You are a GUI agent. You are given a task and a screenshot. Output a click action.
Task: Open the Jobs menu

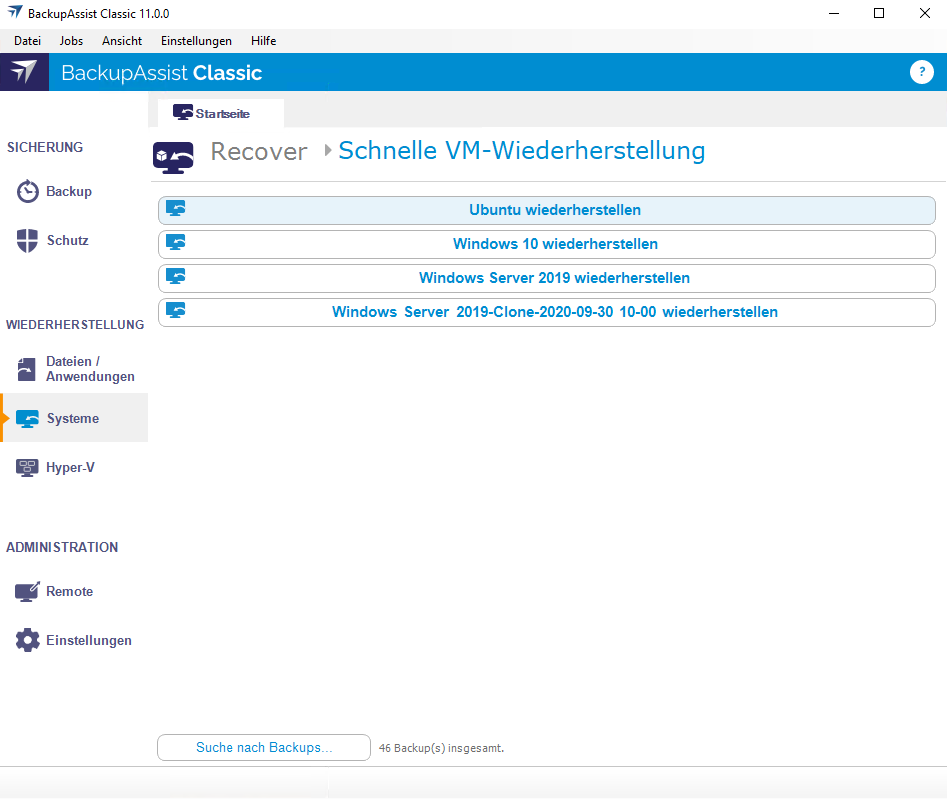point(72,41)
